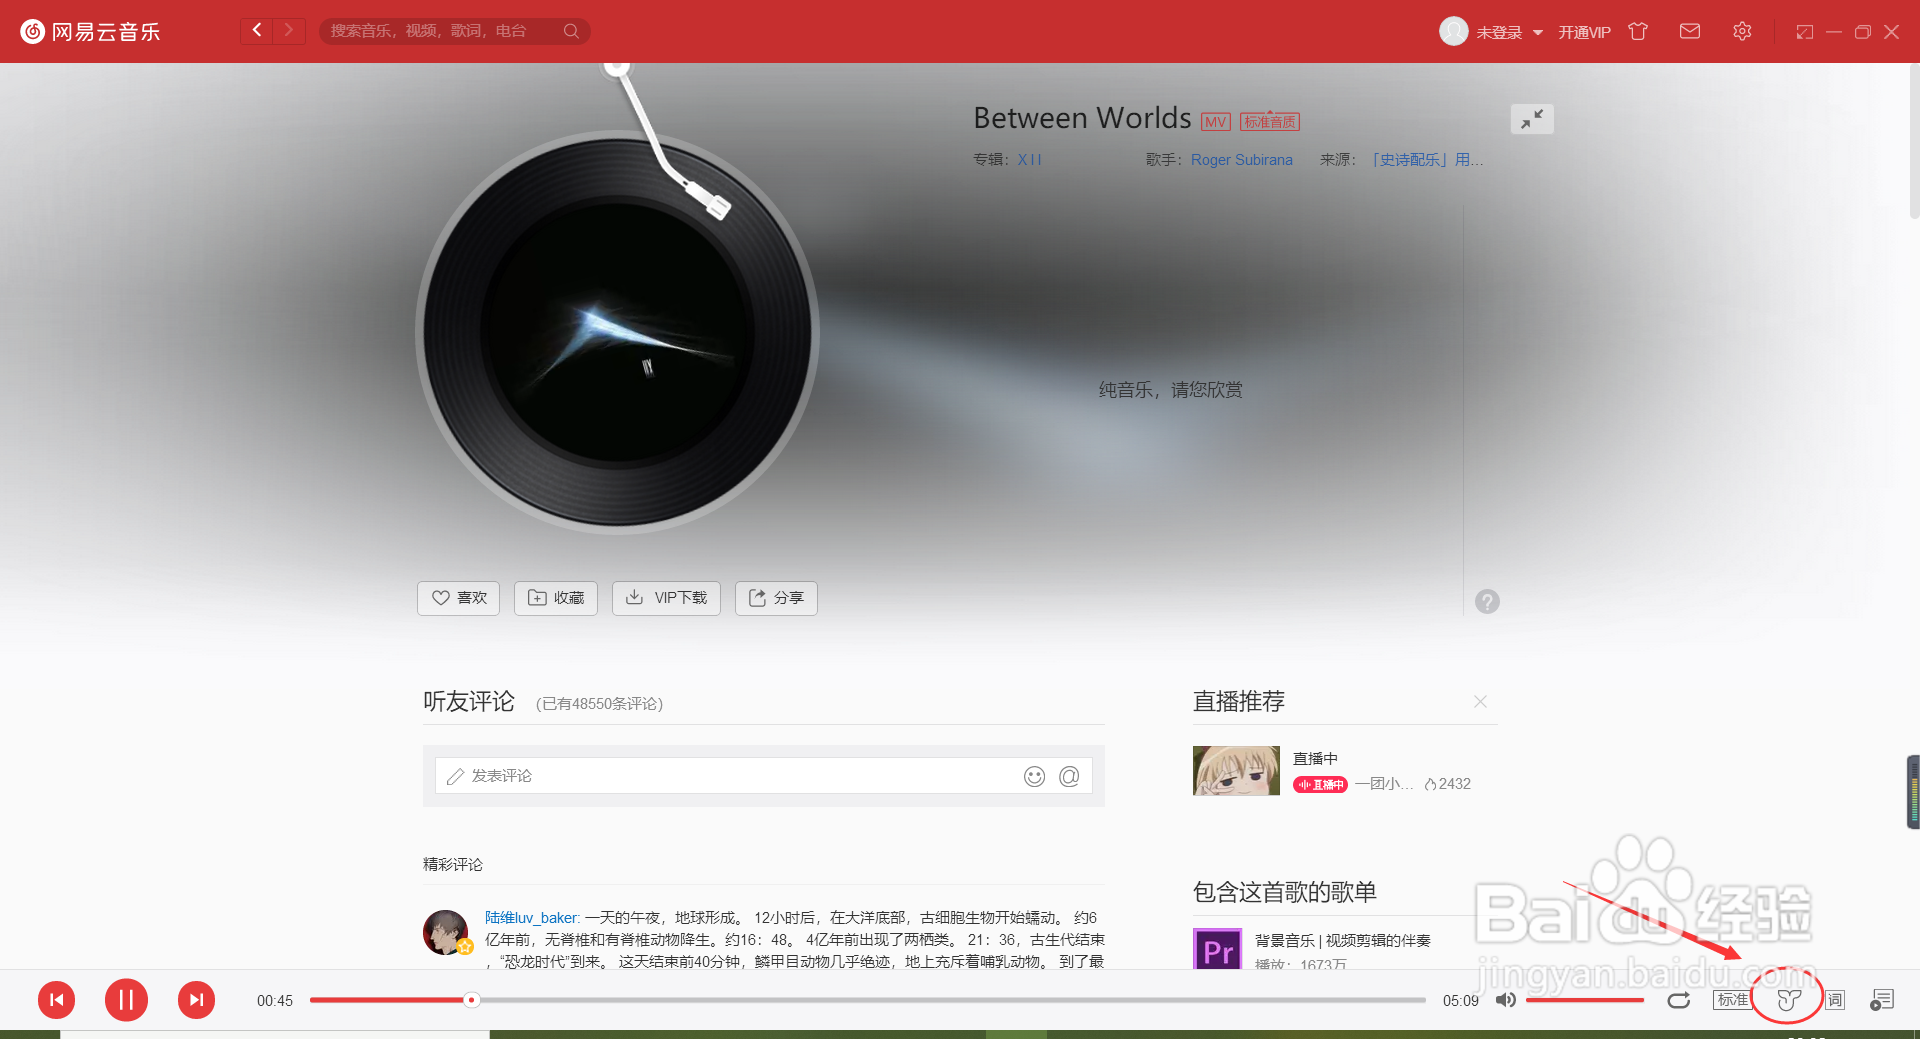This screenshot has height=1039, width=1920.
Task: Click the 直播中 live badge
Action: click(1320, 785)
